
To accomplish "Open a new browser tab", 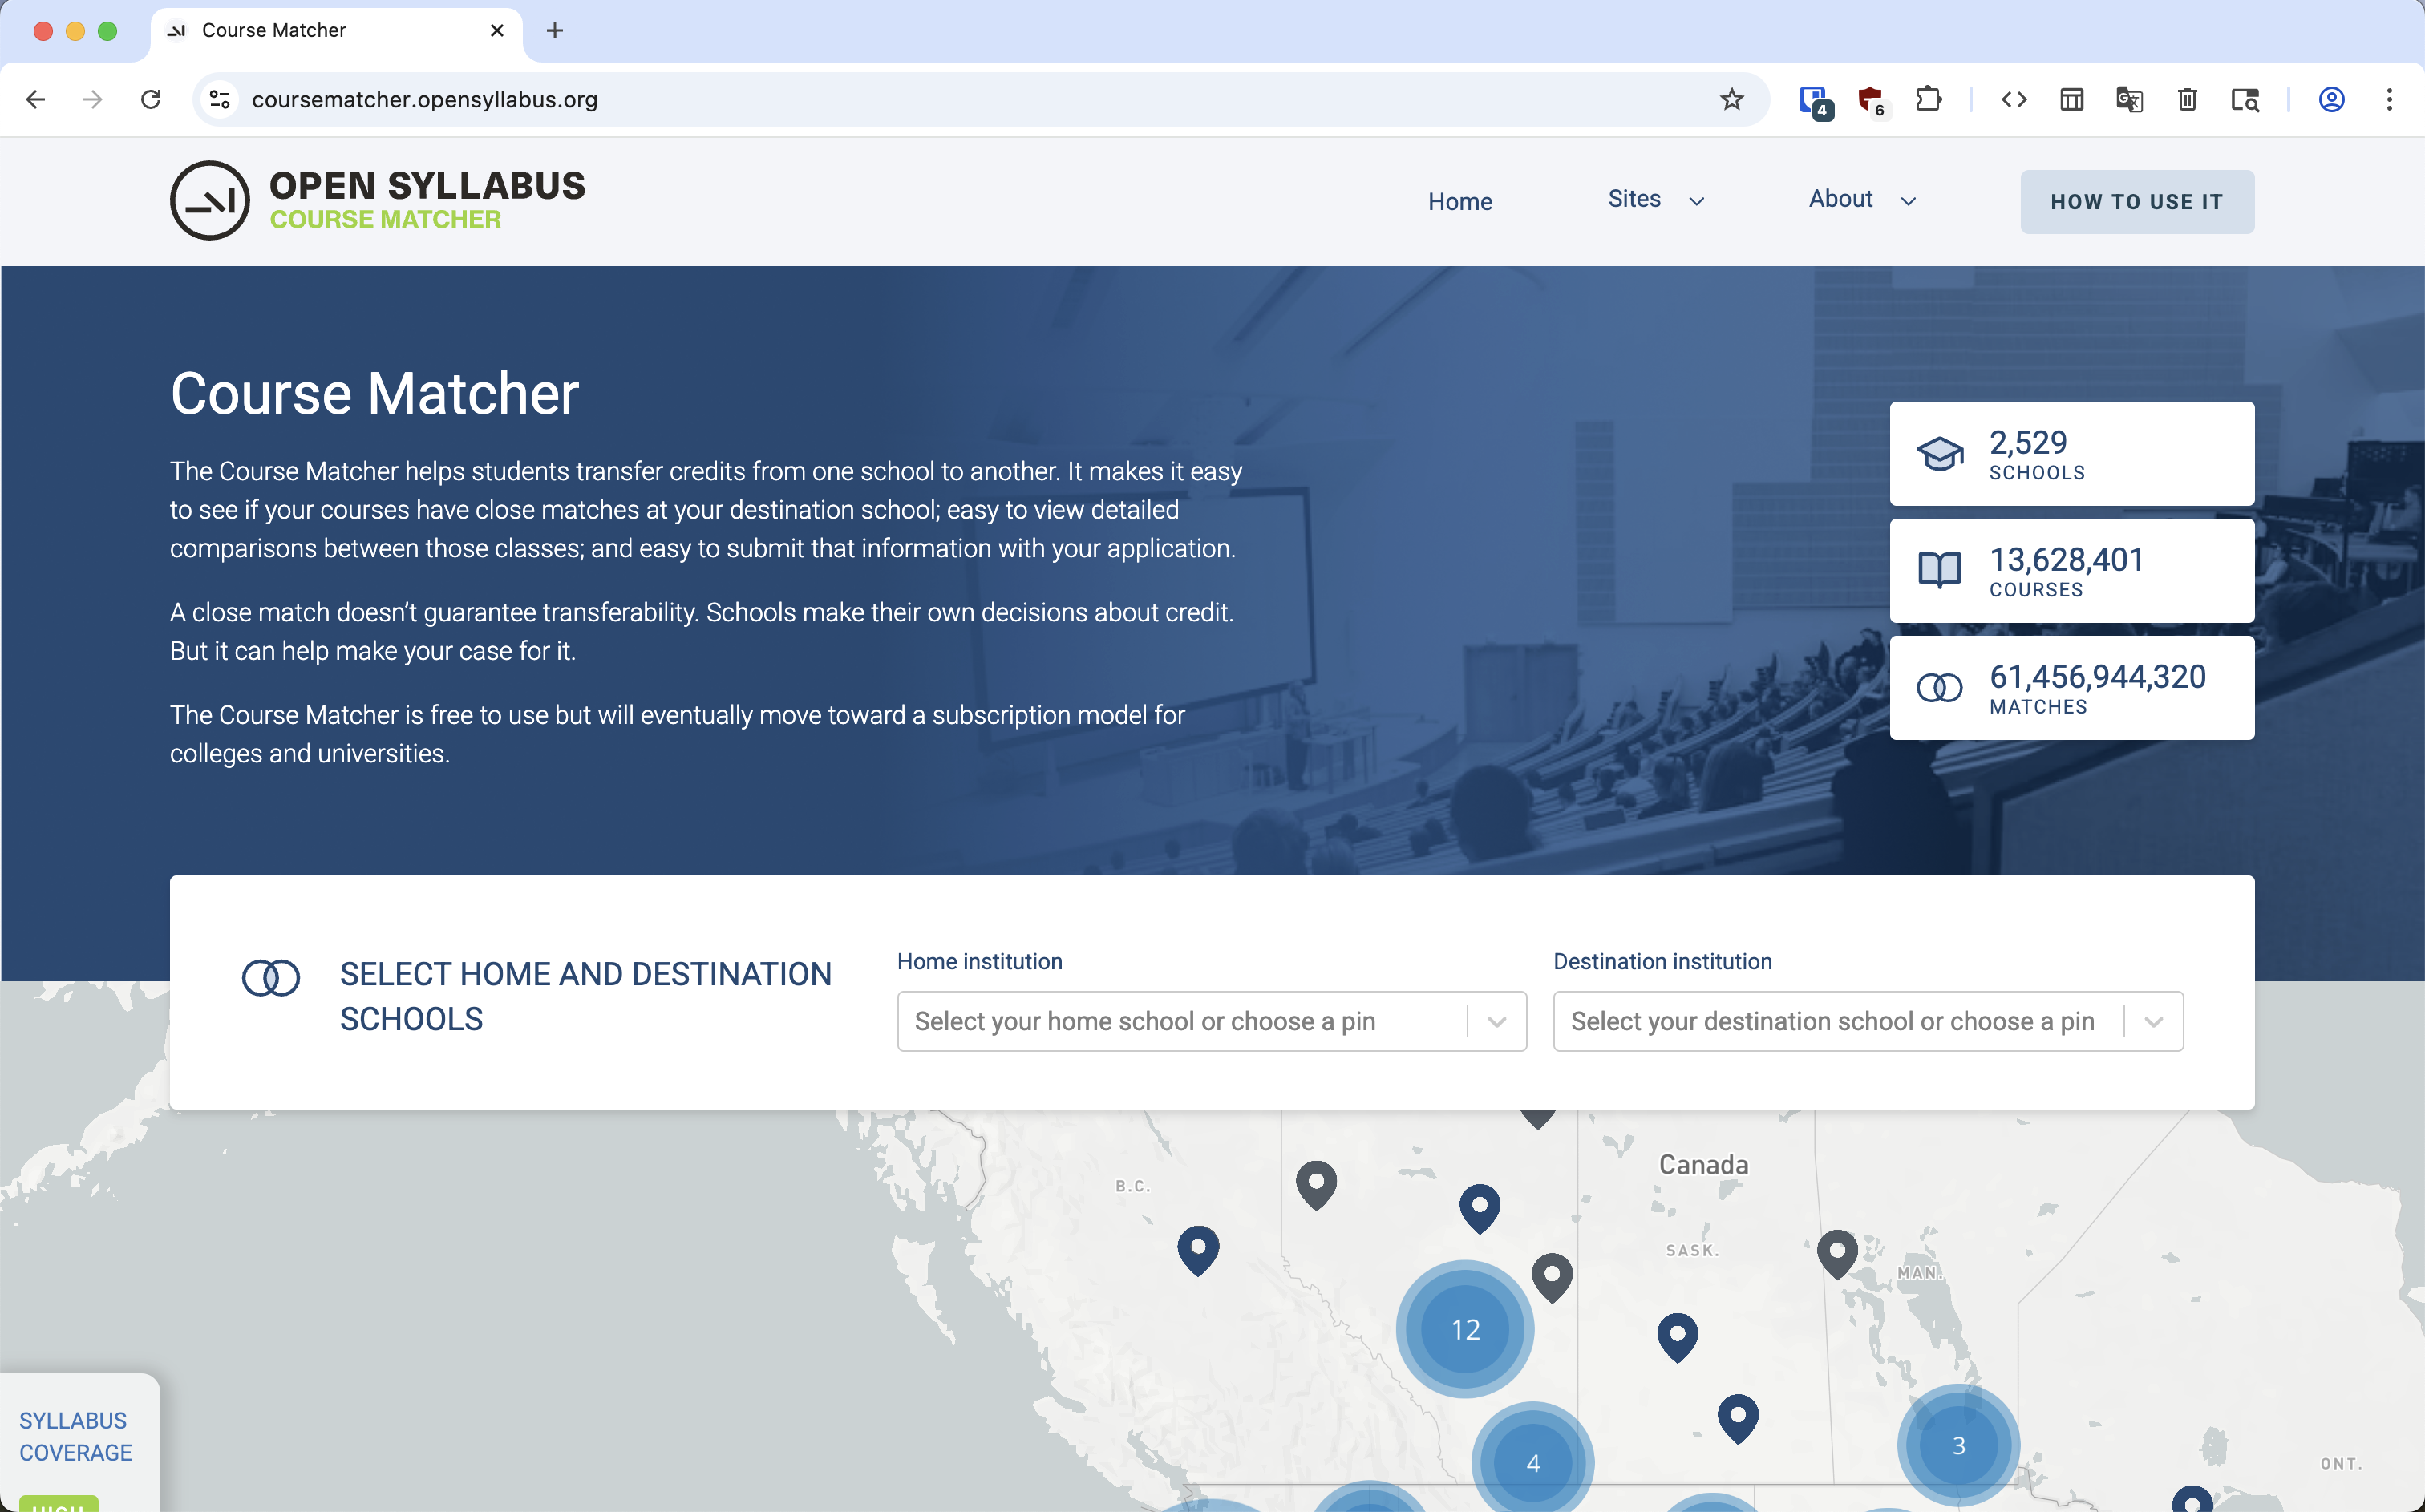I will coord(555,30).
